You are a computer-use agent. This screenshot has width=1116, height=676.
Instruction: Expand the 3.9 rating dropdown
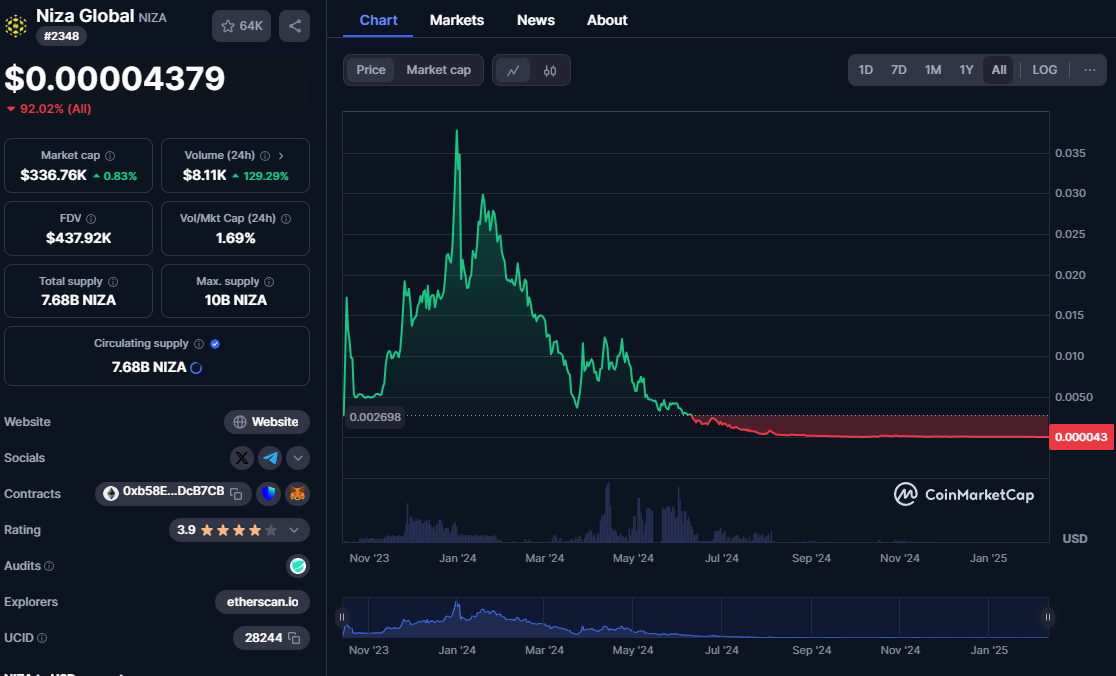(x=294, y=530)
